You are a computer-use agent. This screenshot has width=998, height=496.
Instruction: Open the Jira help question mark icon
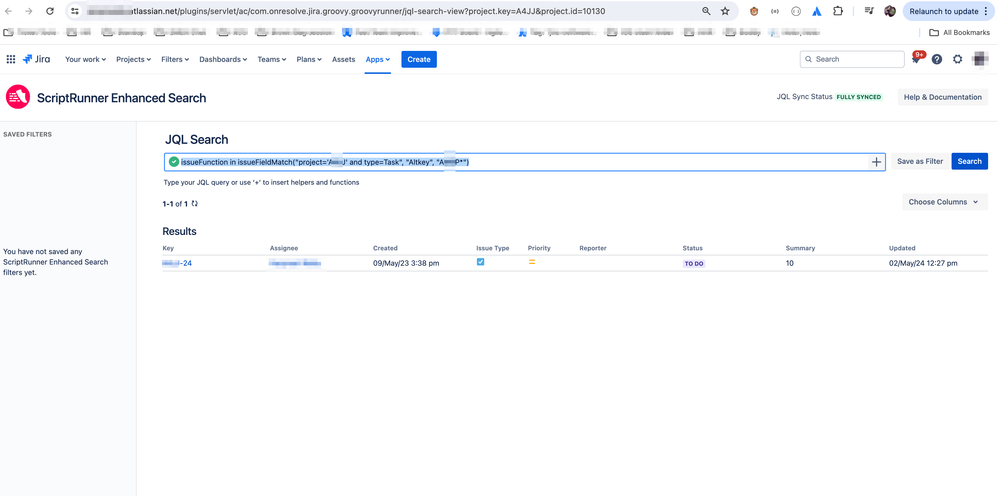click(x=937, y=59)
